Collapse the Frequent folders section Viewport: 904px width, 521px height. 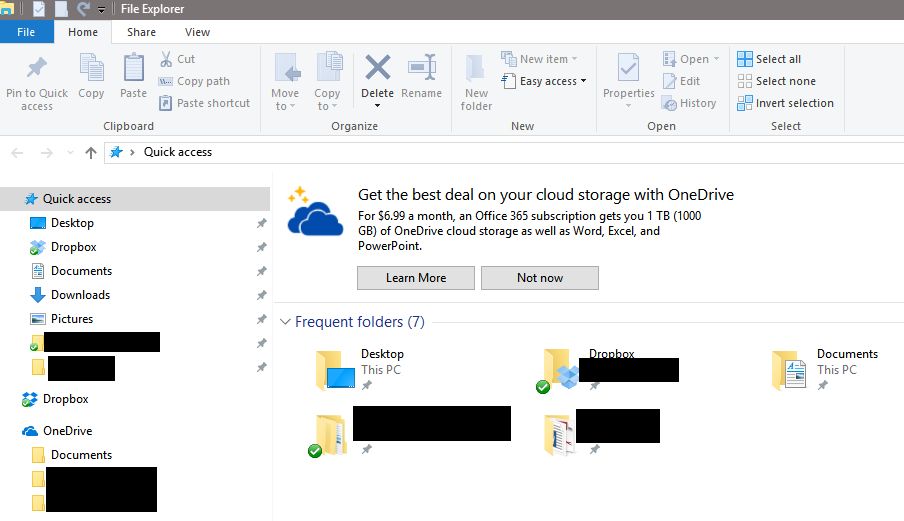pos(285,322)
